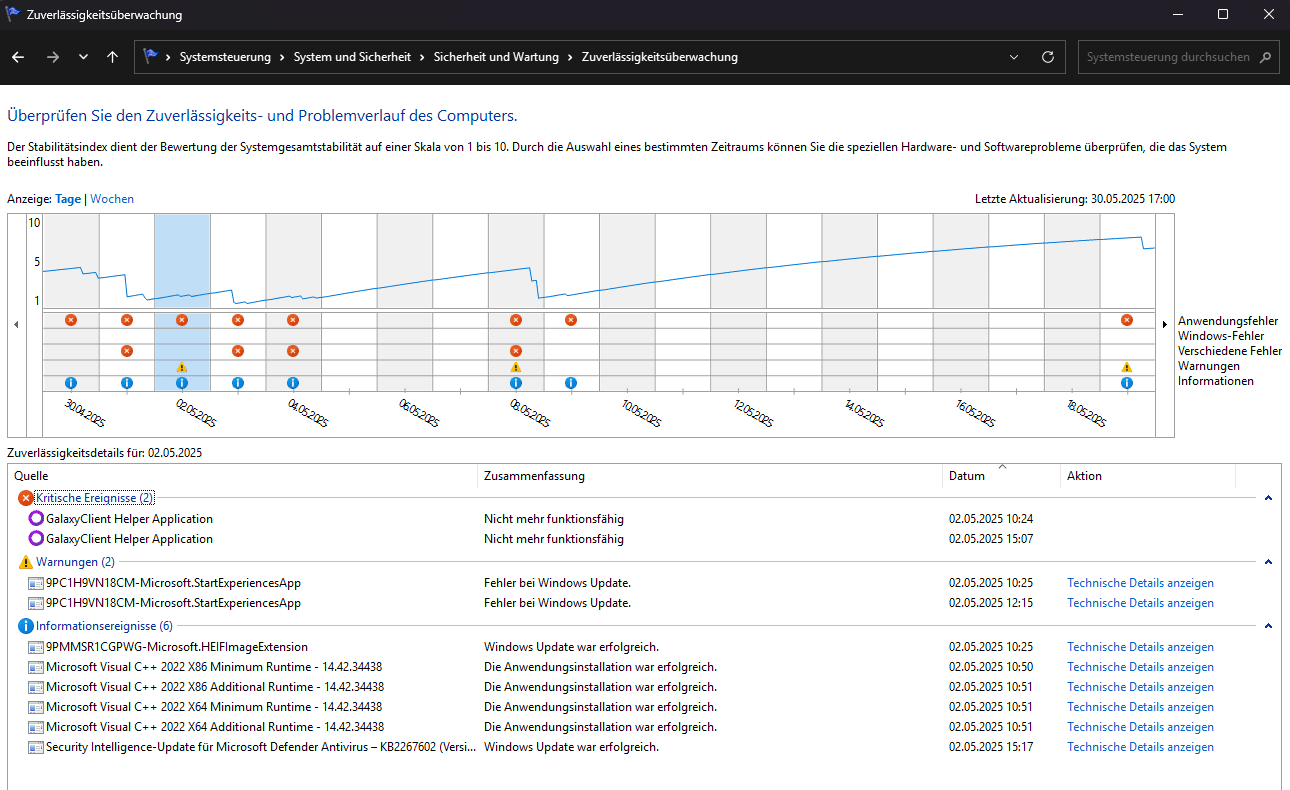
Task: Click the search magnifier icon
Action: tap(1266, 57)
